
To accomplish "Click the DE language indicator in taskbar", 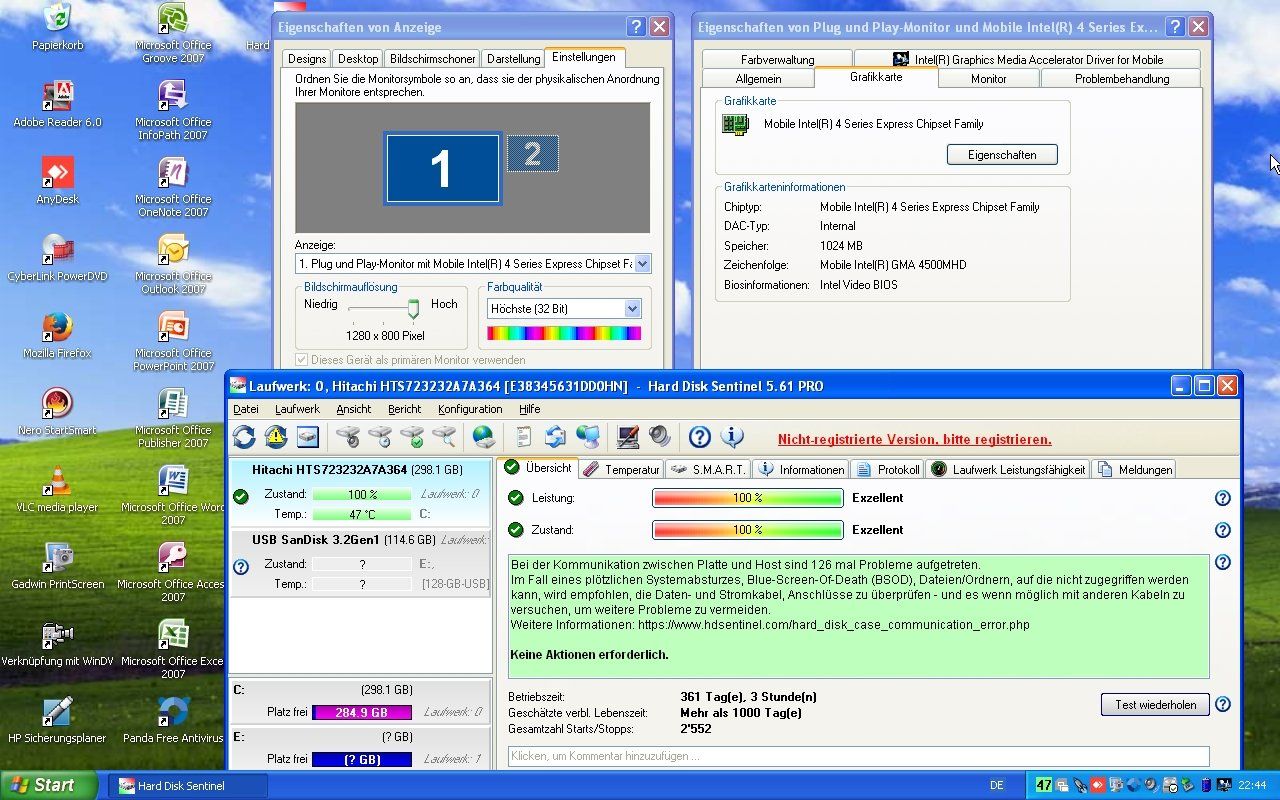I will coord(996,785).
